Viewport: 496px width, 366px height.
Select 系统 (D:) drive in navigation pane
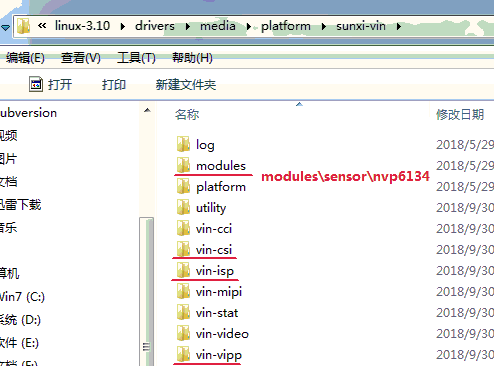click(x=20, y=320)
